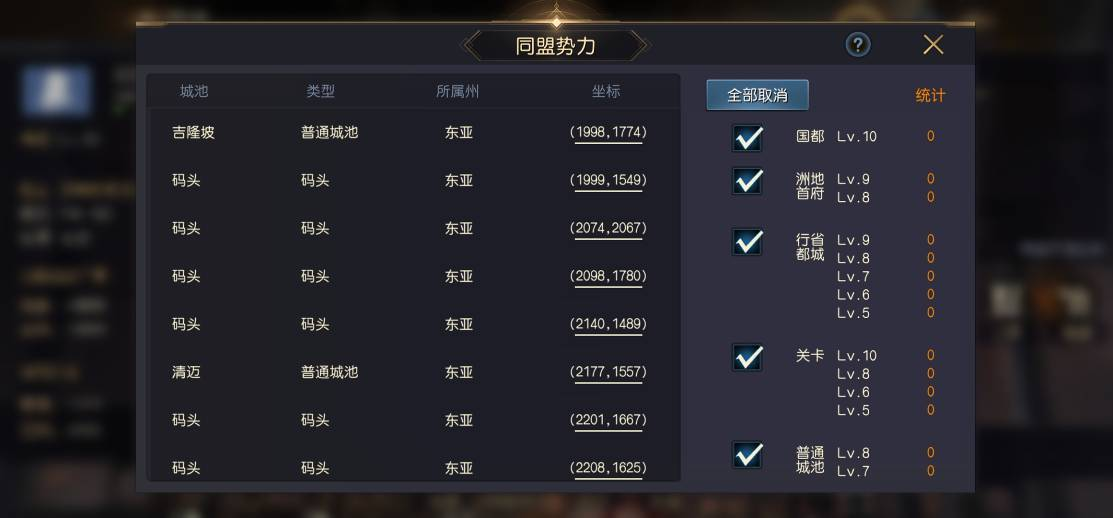Select the 吉隆坡 city row
The width and height of the screenshot is (1113, 518).
pos(193,132)
